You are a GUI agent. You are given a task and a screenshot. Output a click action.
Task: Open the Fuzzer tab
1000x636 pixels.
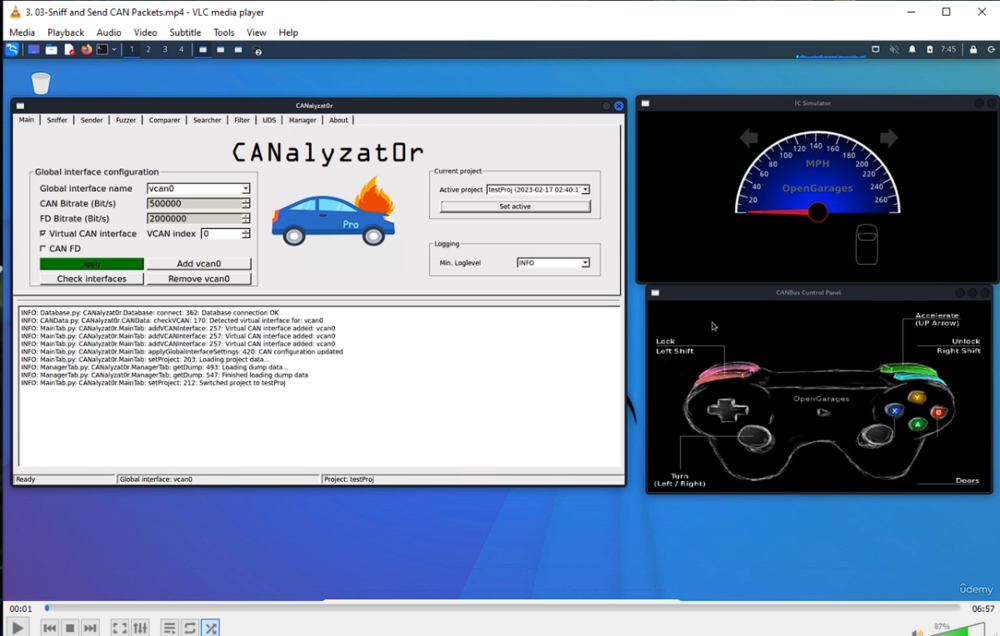125,120
